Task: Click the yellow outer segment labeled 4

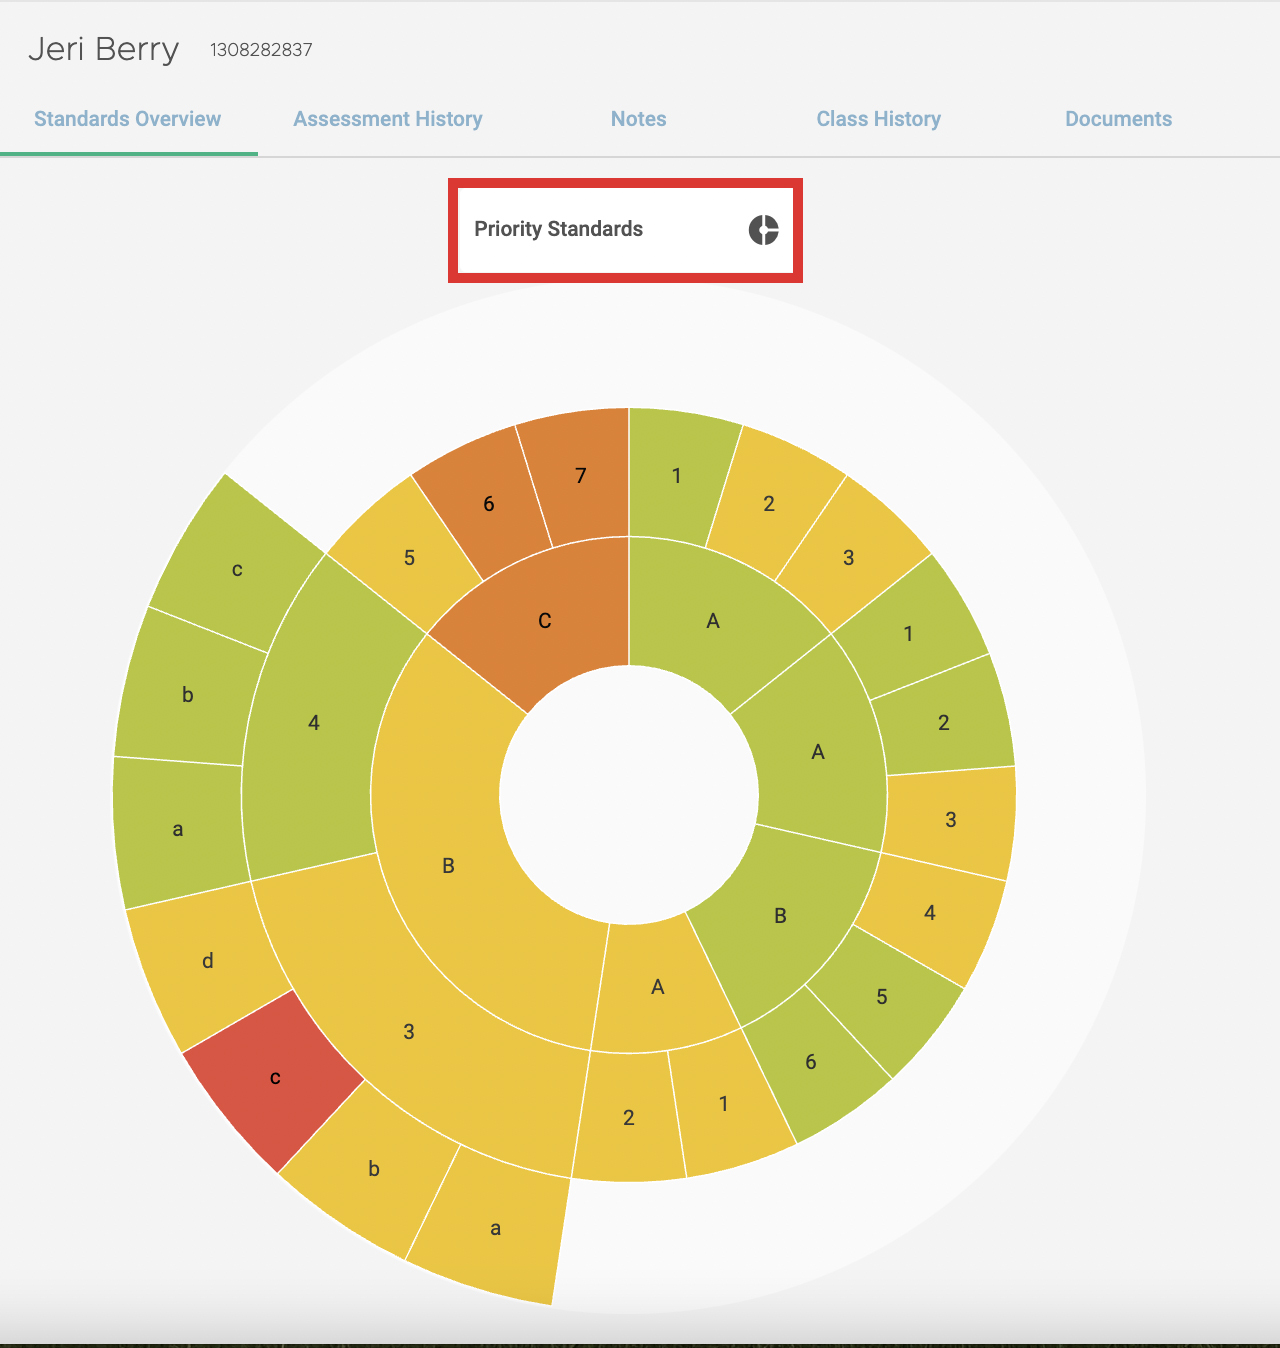Action: 930,912
